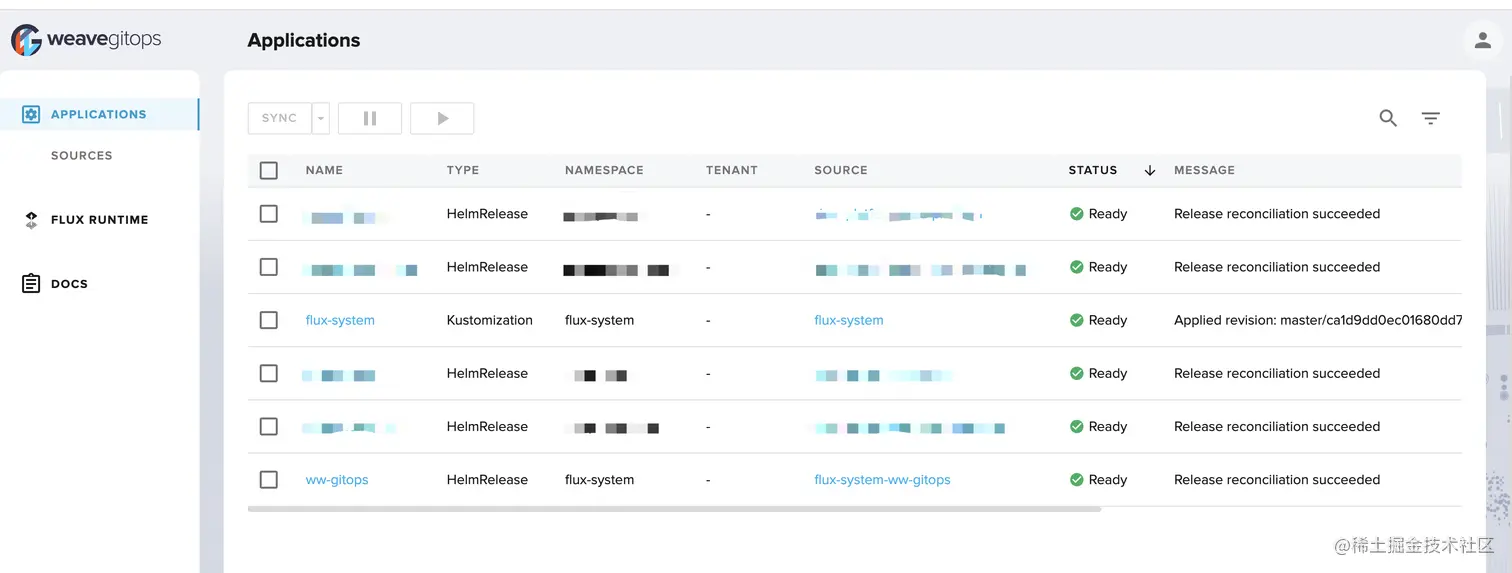The height and width of the screenshot is (573, 1512).
Task: Open the user account avatar menu
Action: pyautogui.click(x=1482, y=40)
